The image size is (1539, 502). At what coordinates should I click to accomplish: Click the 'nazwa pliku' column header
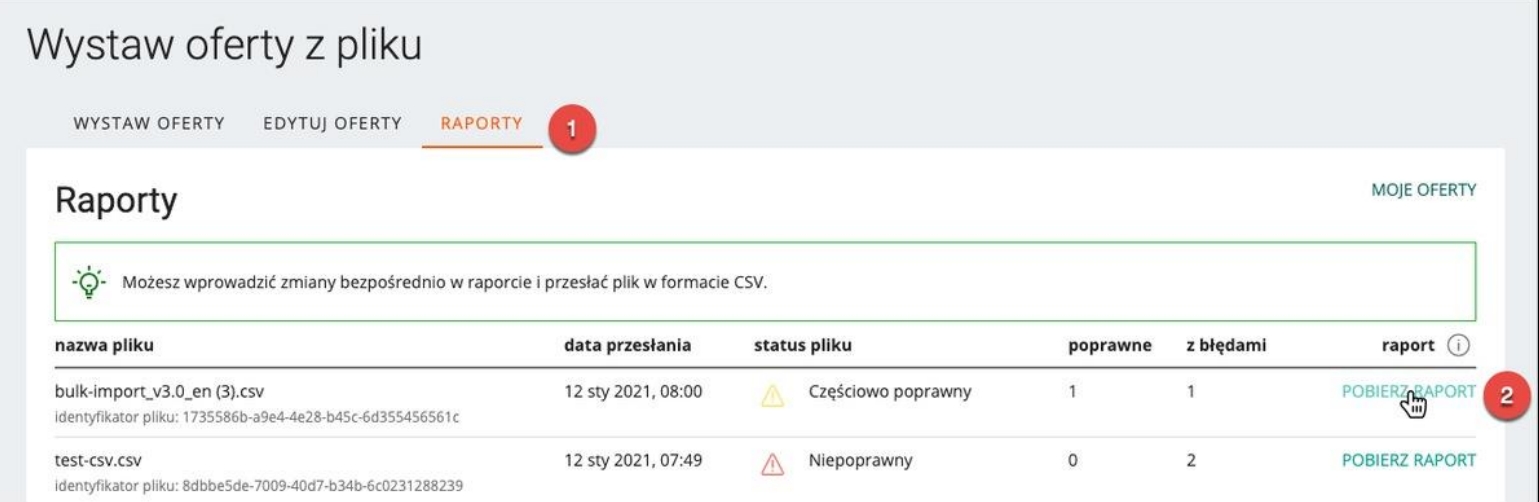coord(104,346)
